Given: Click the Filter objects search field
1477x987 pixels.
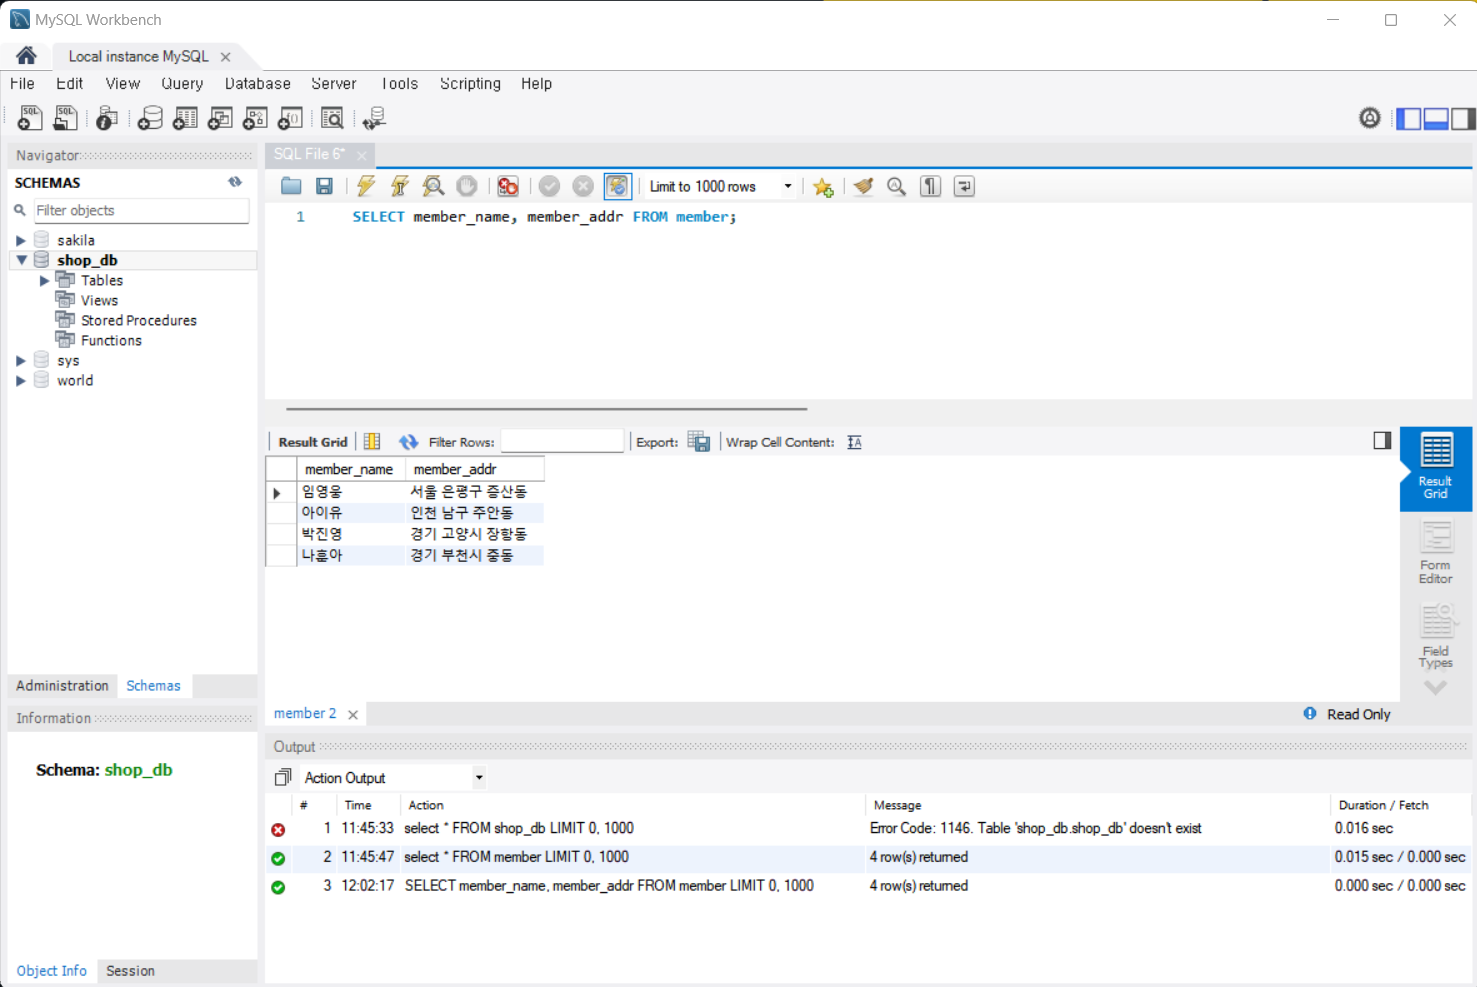Looking at the screenshot, I should 140,210.
